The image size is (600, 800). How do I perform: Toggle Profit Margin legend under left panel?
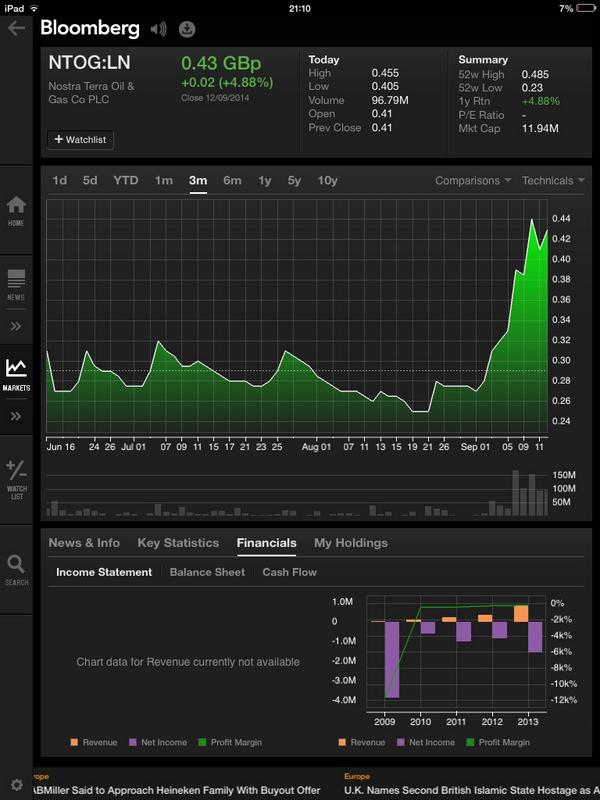230,742
